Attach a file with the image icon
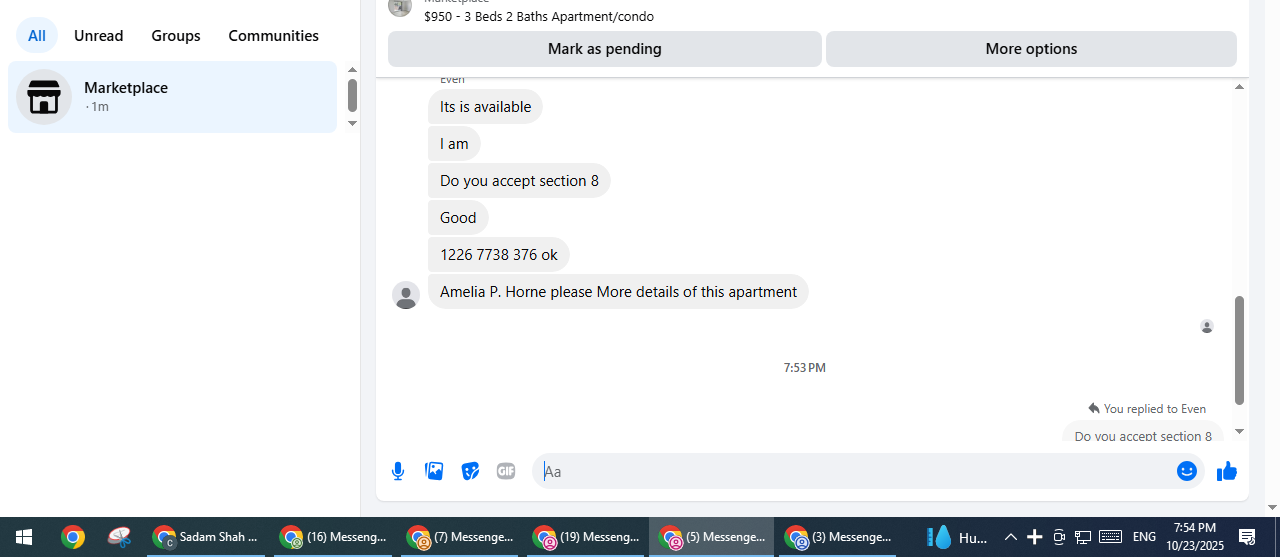Image resolution: width=1280 pixels, height=557 pixels. [434, 471]
